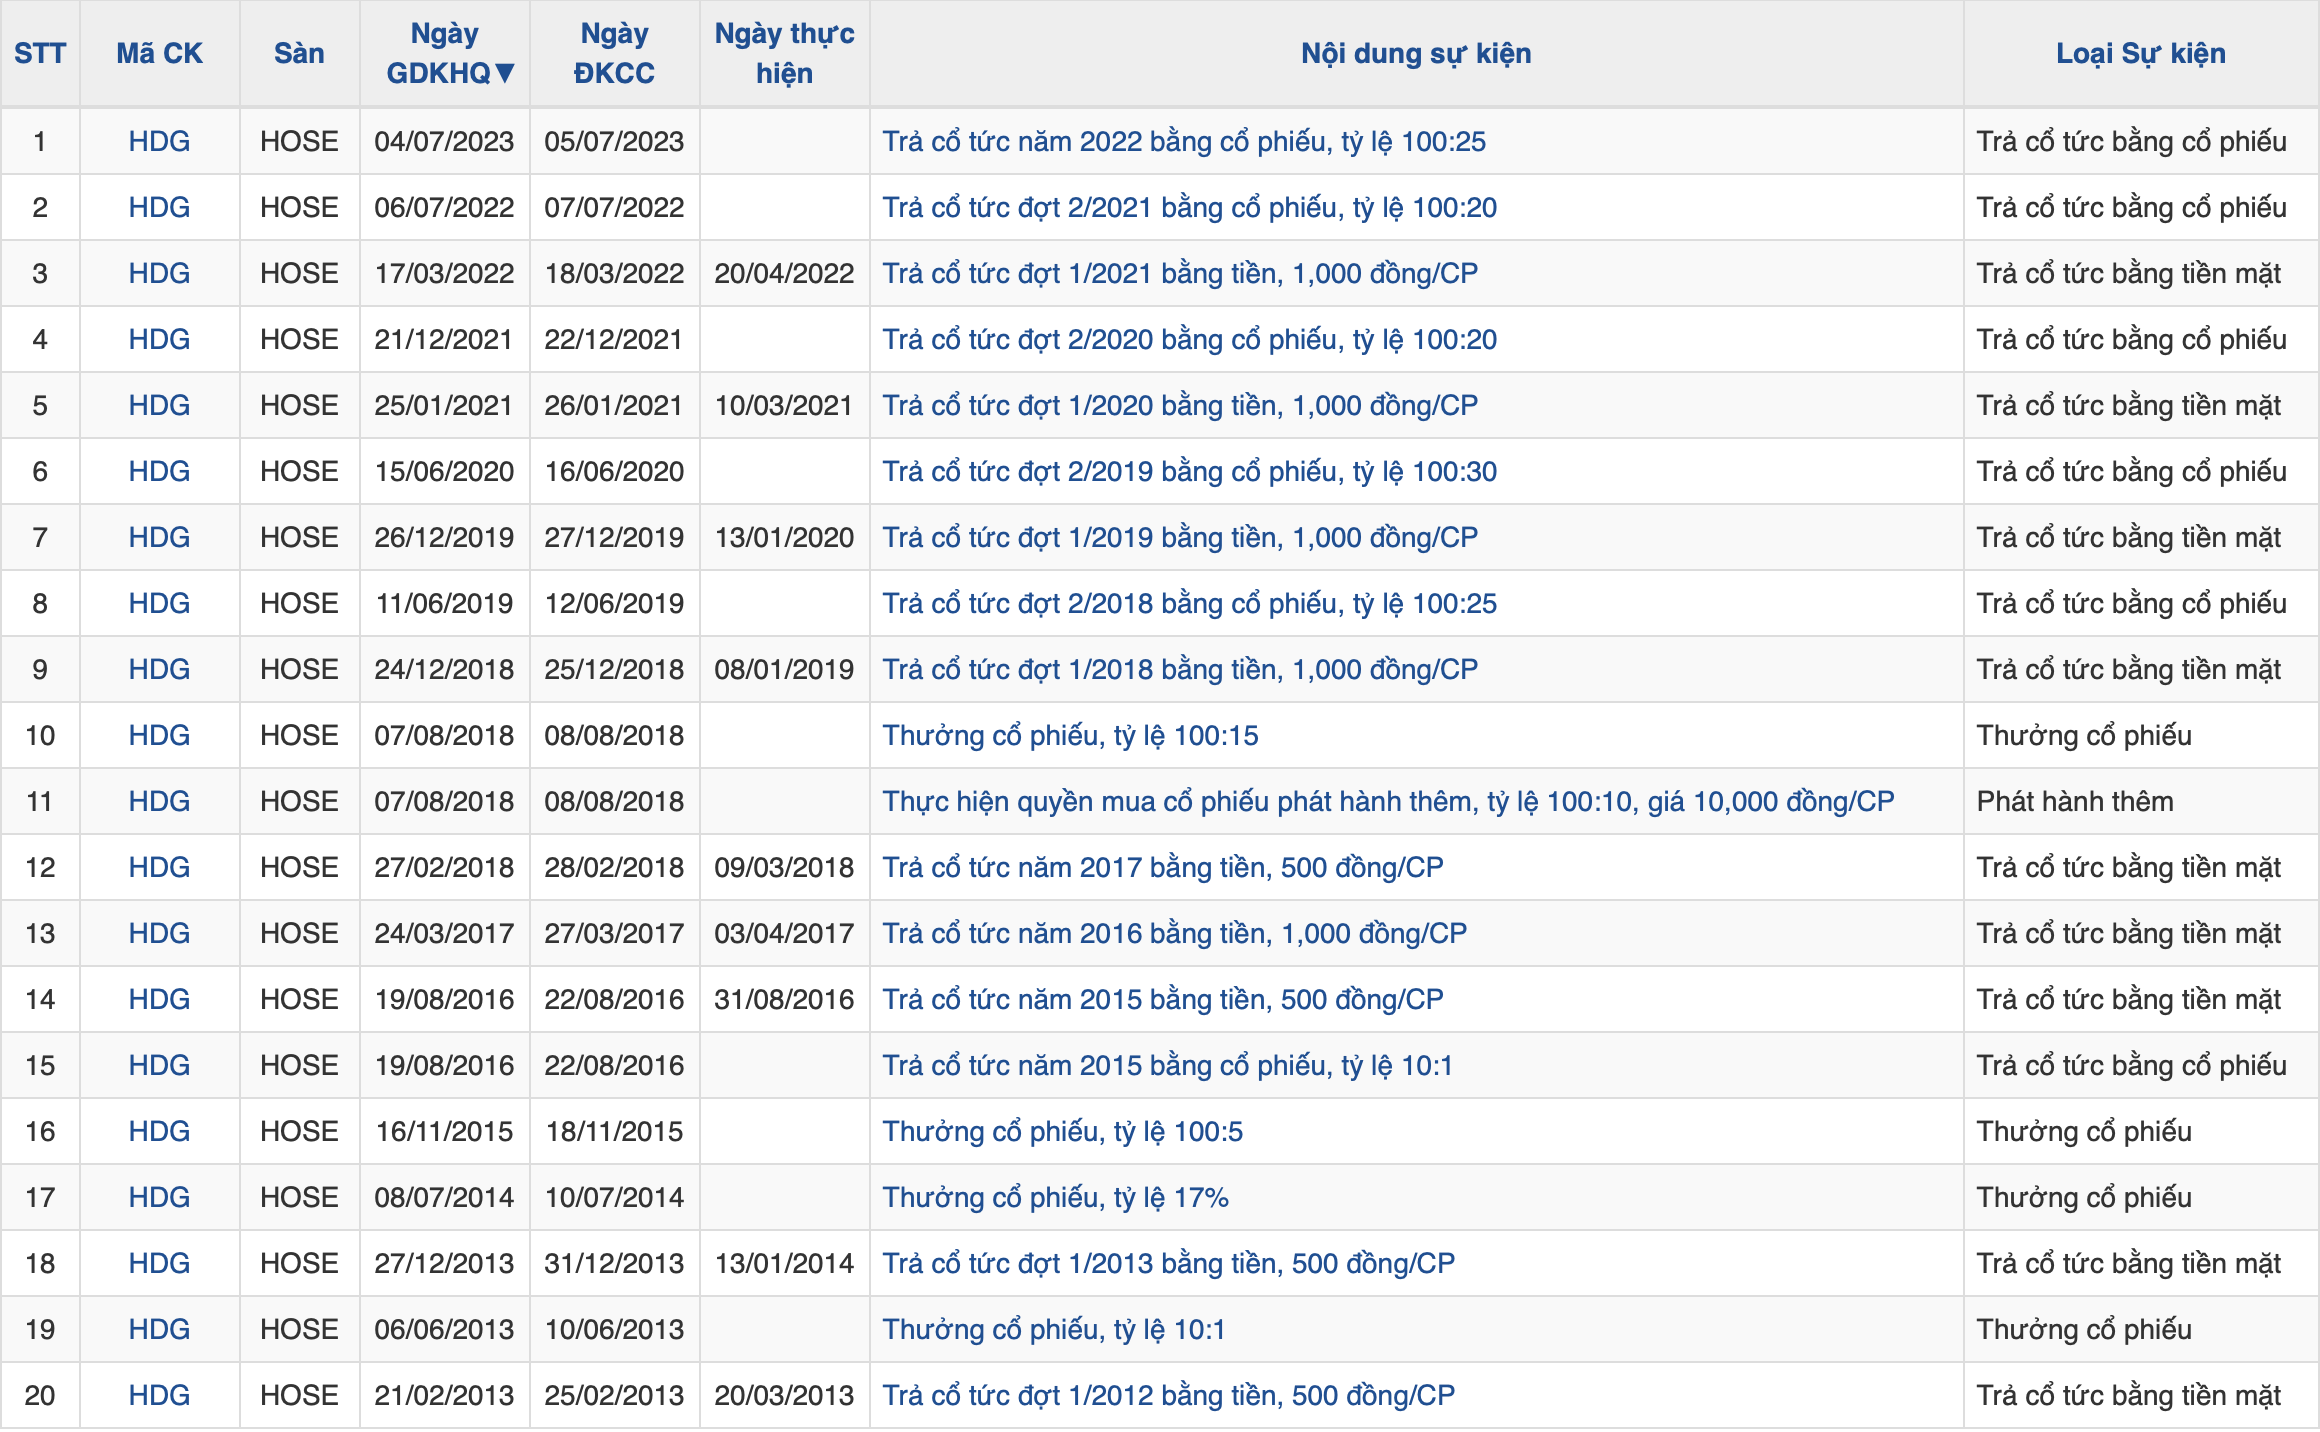Viewport: 2320px width, 1432px height.
Task: Open dividend đợt 2/2020 stock event link
Action: pos(1189,339)
